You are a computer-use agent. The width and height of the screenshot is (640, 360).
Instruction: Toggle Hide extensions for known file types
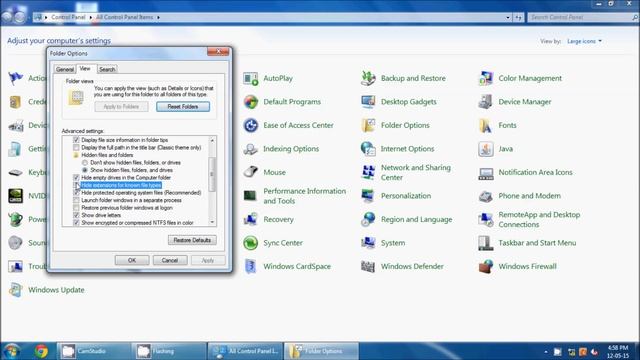(x=76, y=185)
